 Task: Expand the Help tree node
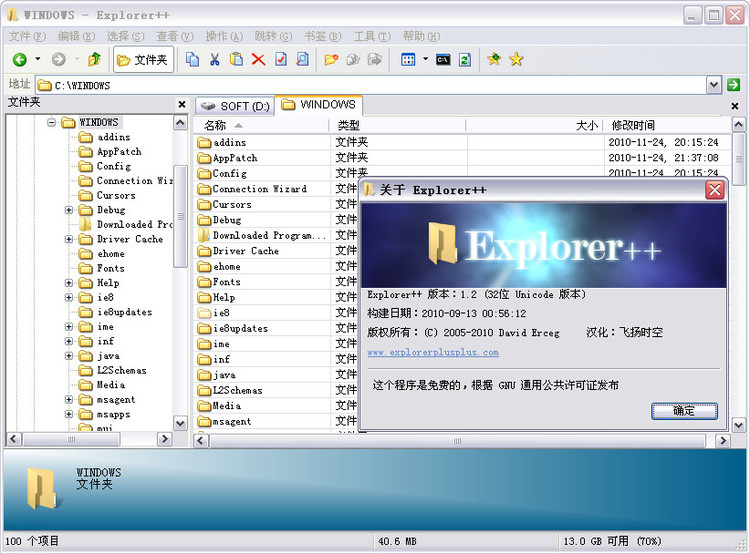pos(69,283)
